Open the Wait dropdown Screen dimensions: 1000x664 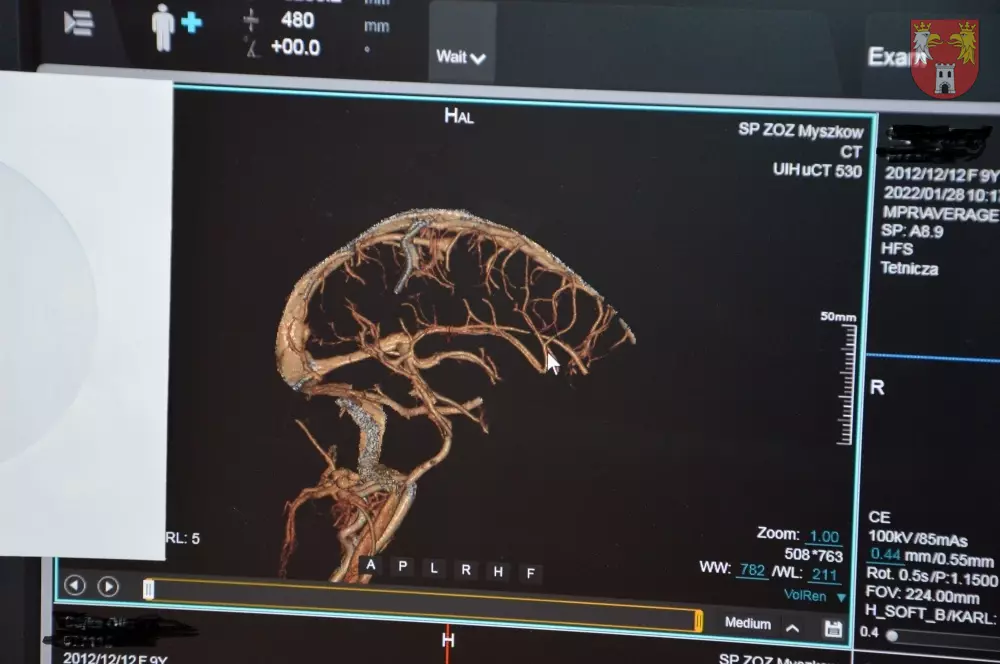pyautogui.click(x=461, y=57)
